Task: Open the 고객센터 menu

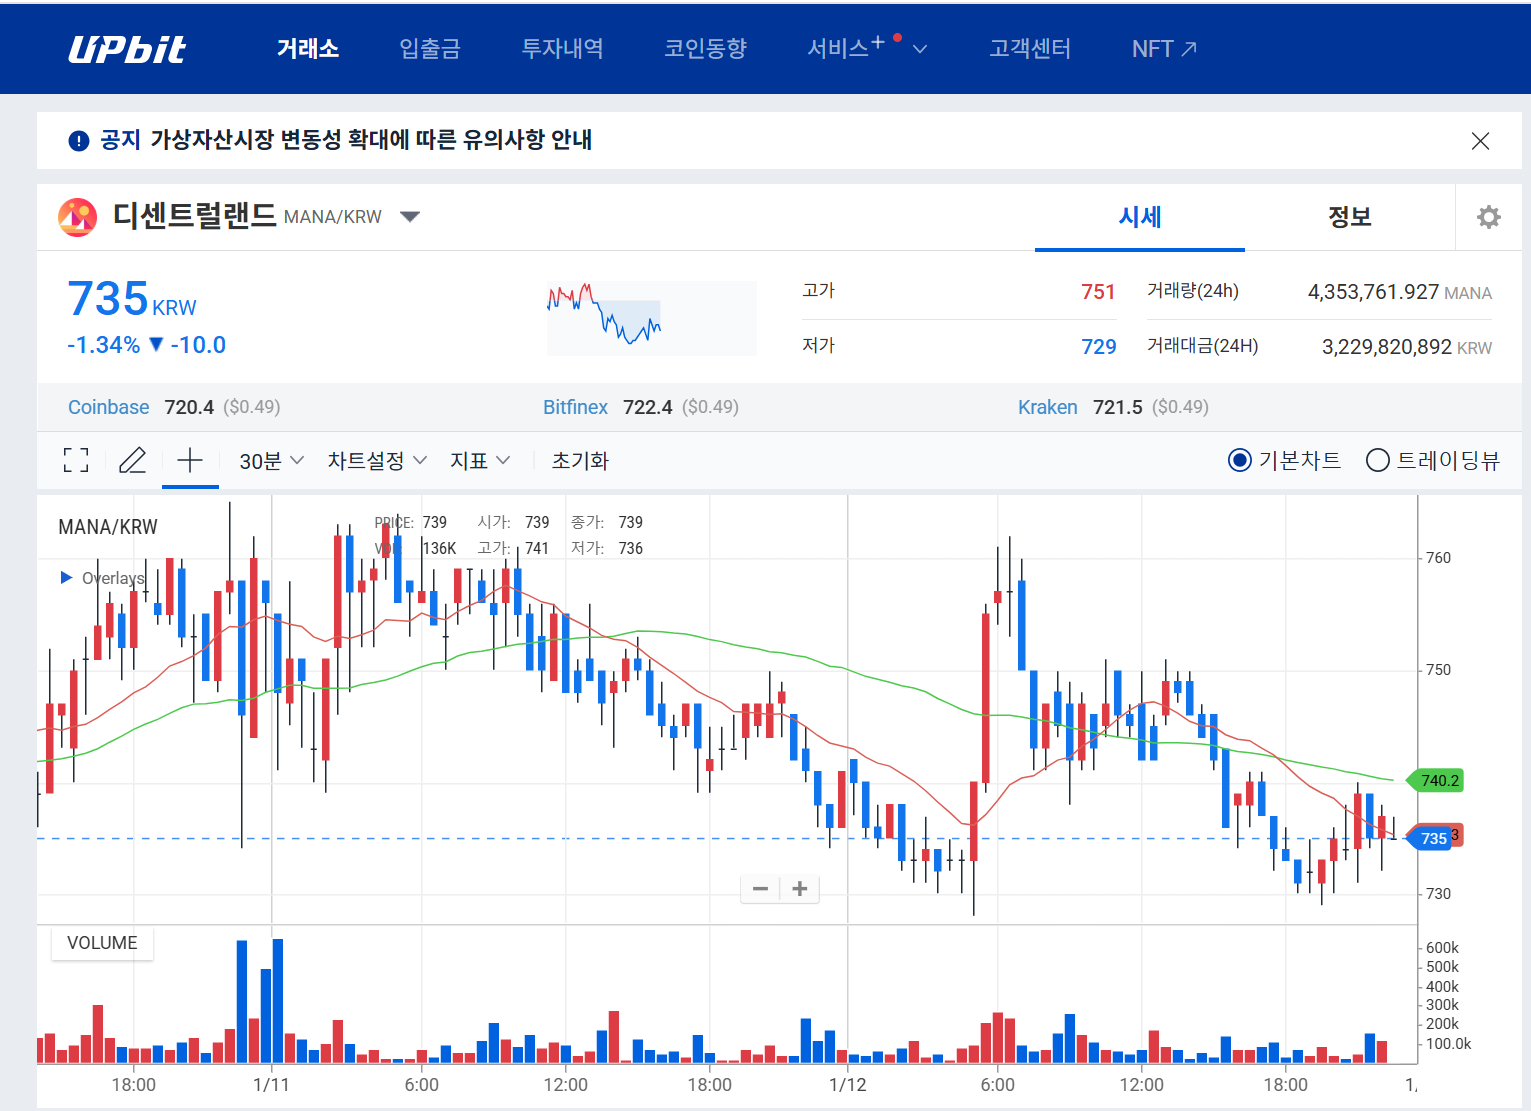Action: (x=1030, y=48)
